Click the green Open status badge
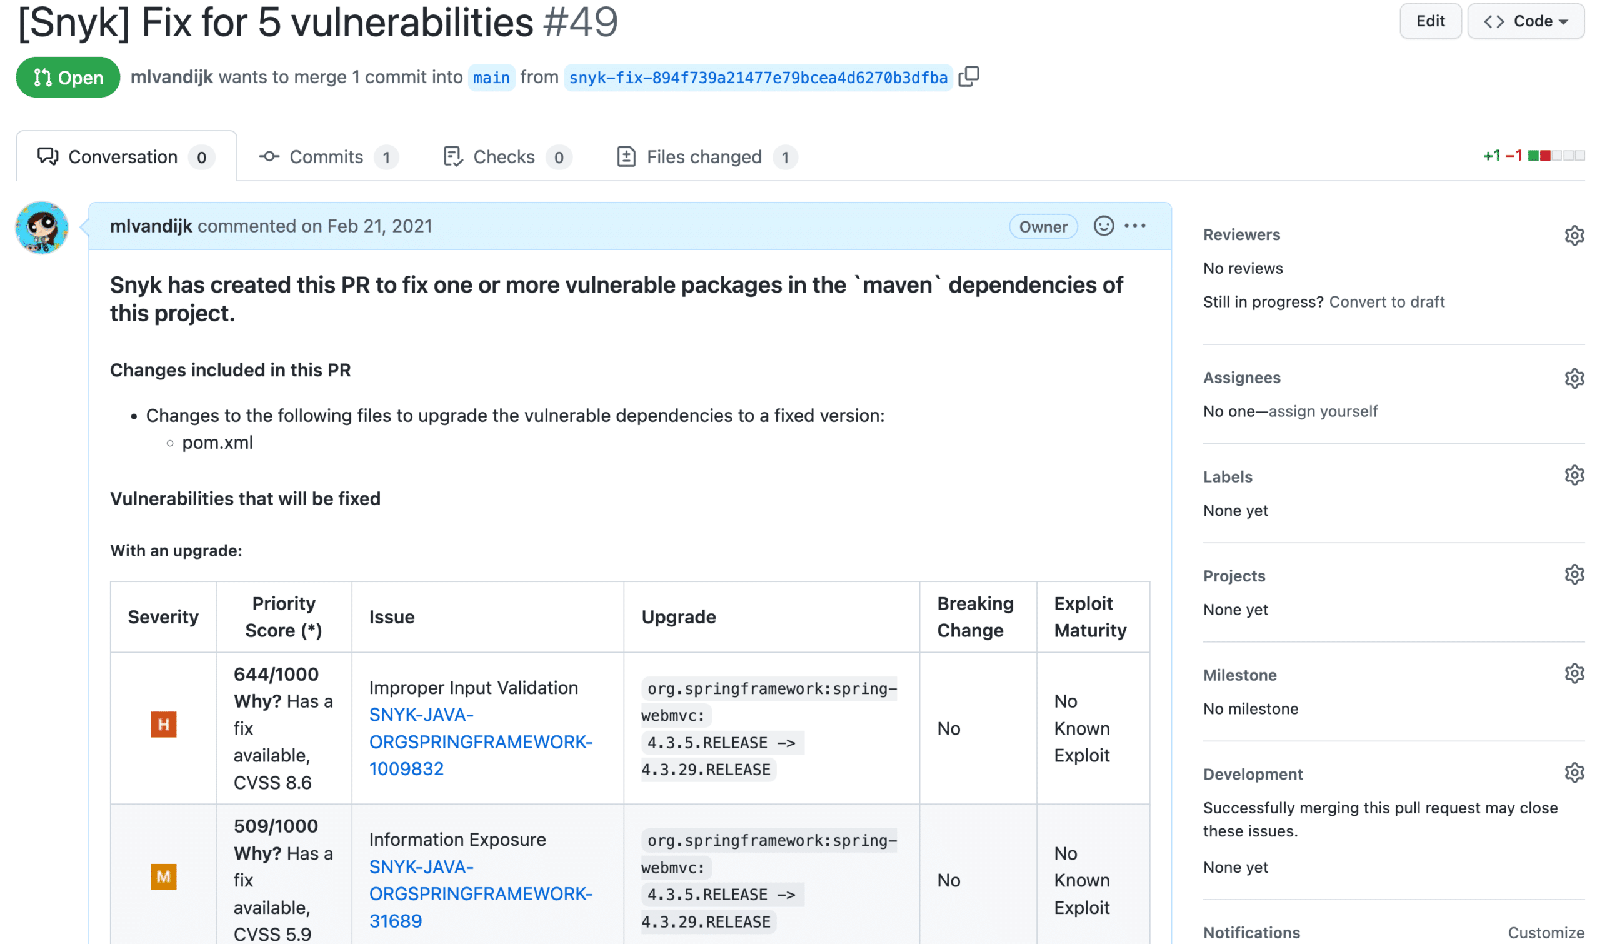 [x=68, y=77]
